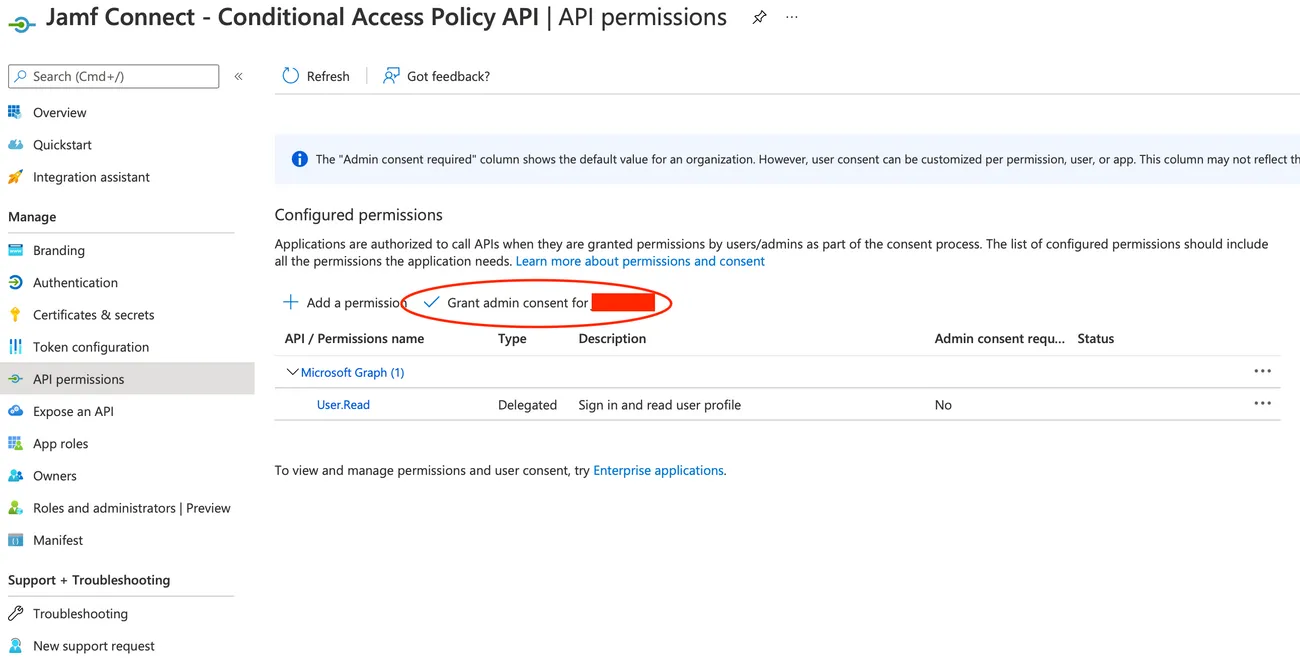Image resolution: width=1300 pixels, height=661 pixels.
Task: Click the Configured permissions heading
Action: (358, 214)
